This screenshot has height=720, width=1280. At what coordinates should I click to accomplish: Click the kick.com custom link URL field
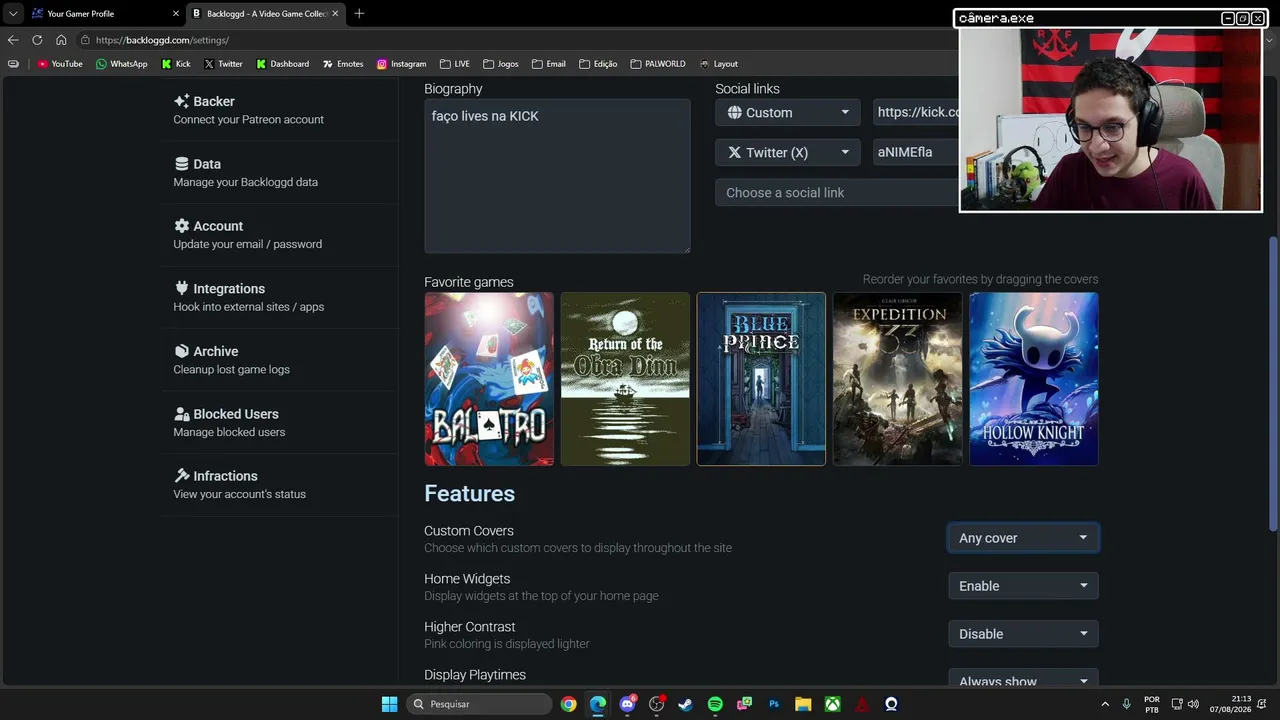tap(916, 112)
